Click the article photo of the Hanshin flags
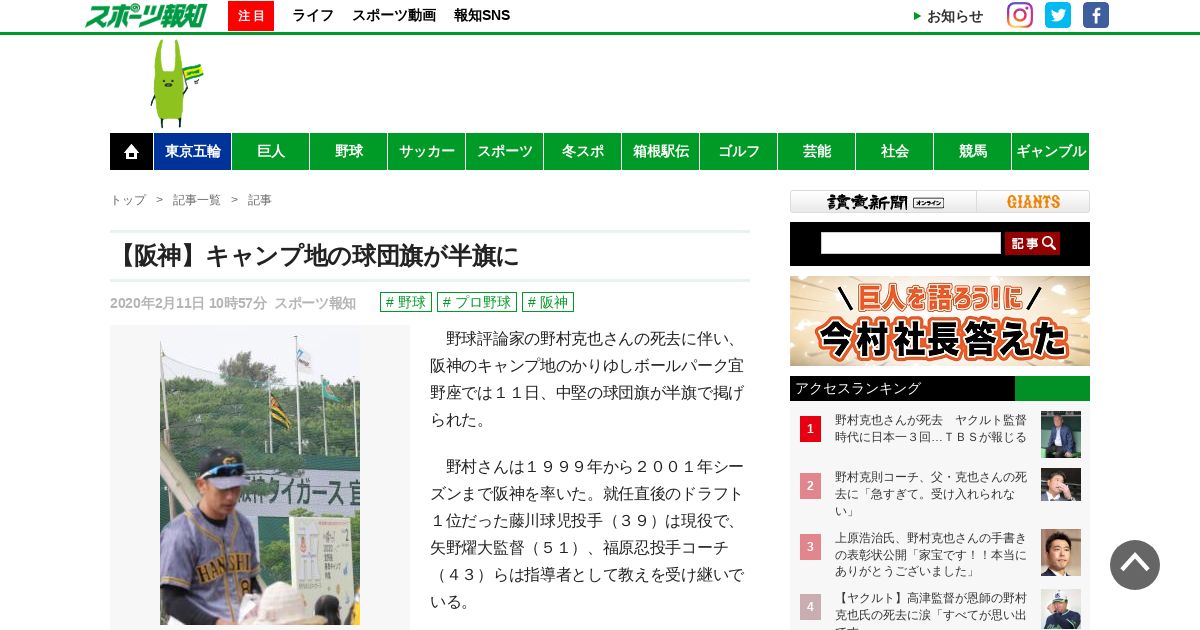 point(260,478)
